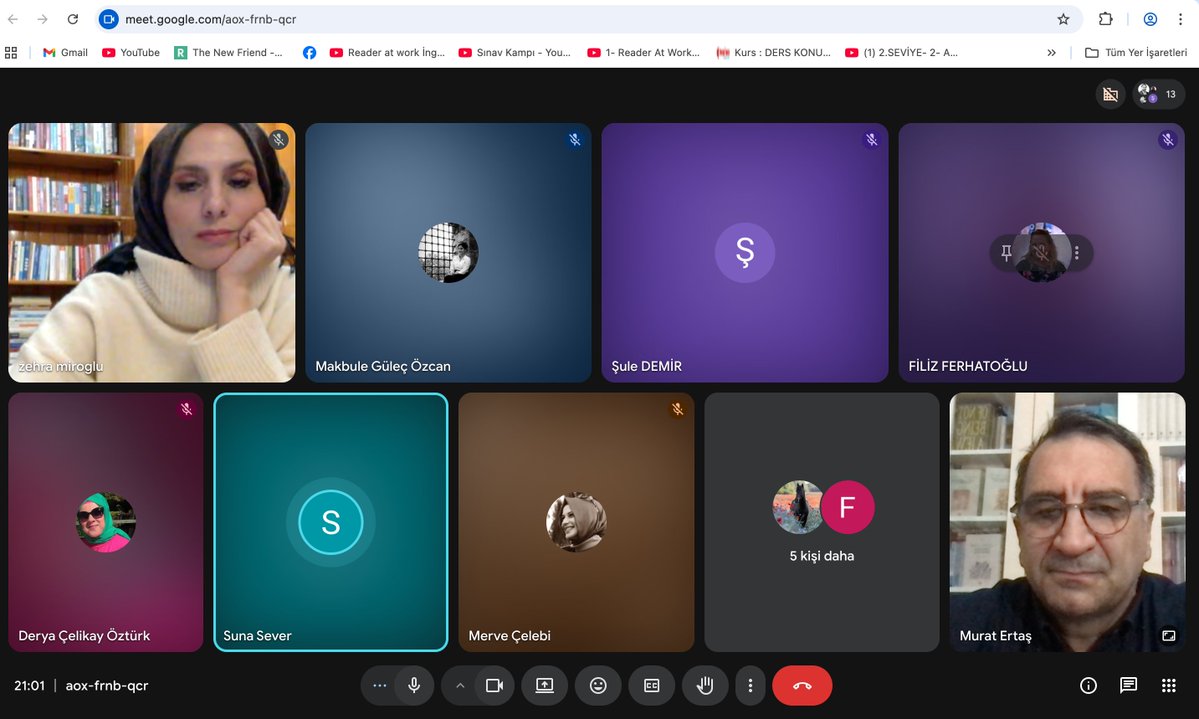Click Merve Çelebi's profile photo
1199x719 pixels.
tap(576, 522)
